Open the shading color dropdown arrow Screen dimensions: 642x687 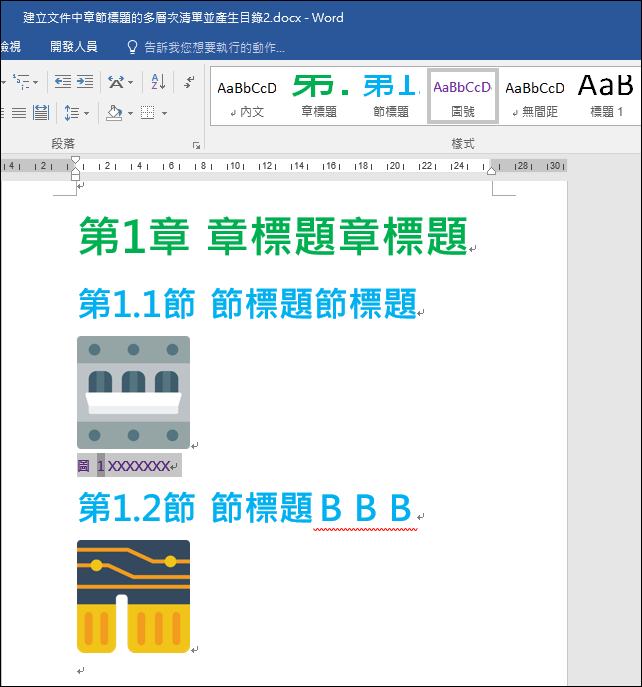click(130, 113)
